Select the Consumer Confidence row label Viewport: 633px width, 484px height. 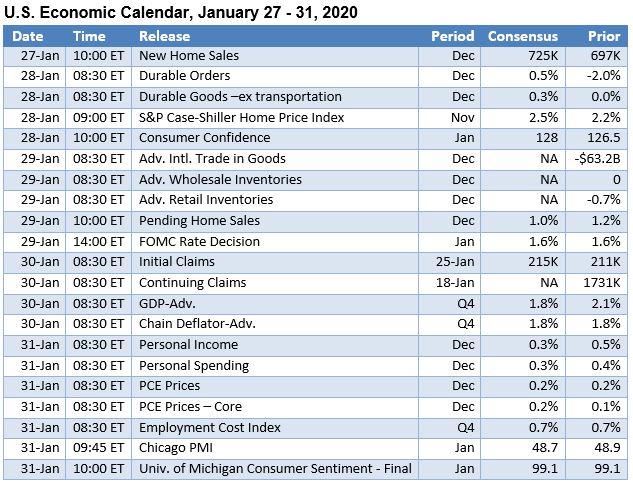tap(199, 138)
